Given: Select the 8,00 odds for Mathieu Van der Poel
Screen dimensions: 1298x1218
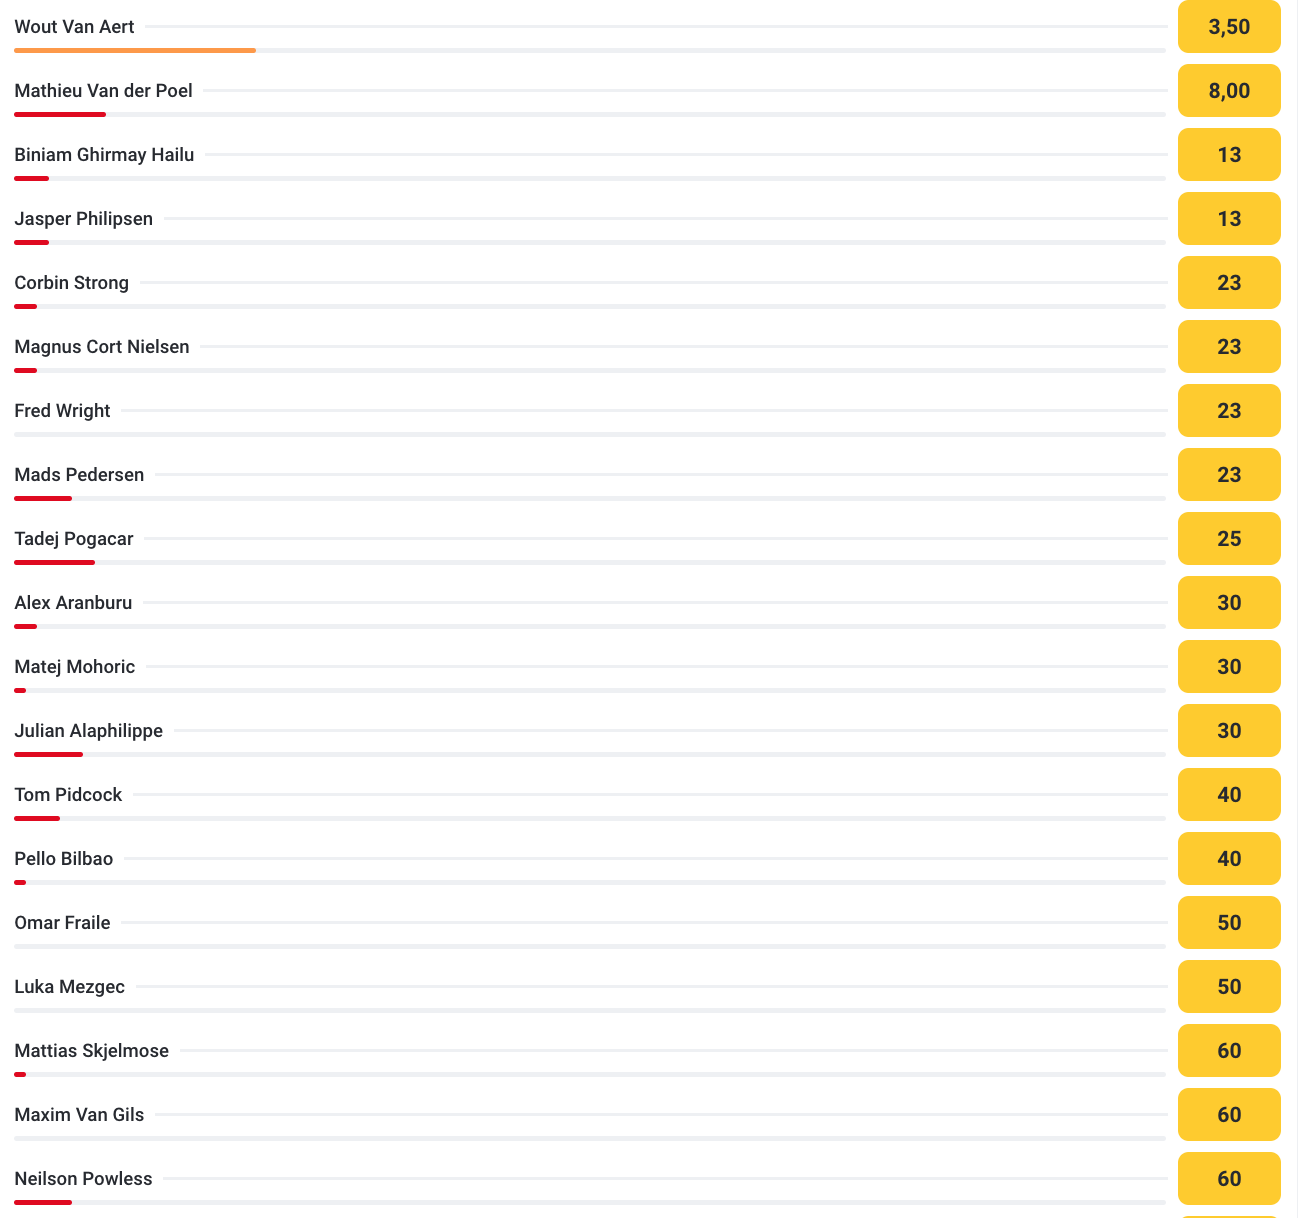Looking at the screenshot, I should click(x=1229, y=91).
